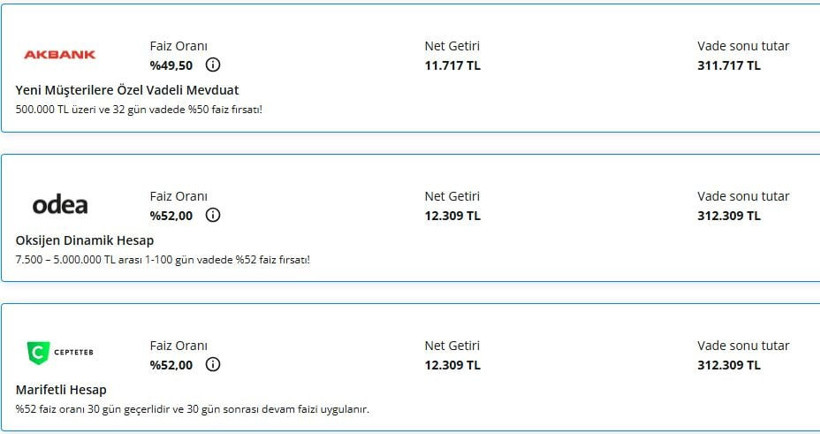Click Akbank's 11.717 TL net return value
Image resolution: width=820 pixels, height=434 pixels.
(452, 65)
